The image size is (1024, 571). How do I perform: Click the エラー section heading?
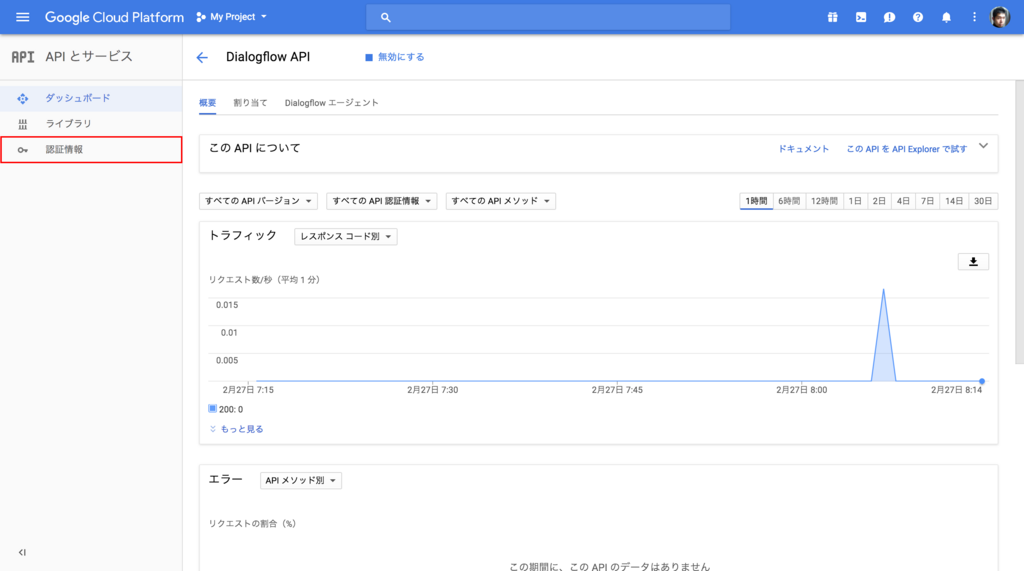coord(225,480)
